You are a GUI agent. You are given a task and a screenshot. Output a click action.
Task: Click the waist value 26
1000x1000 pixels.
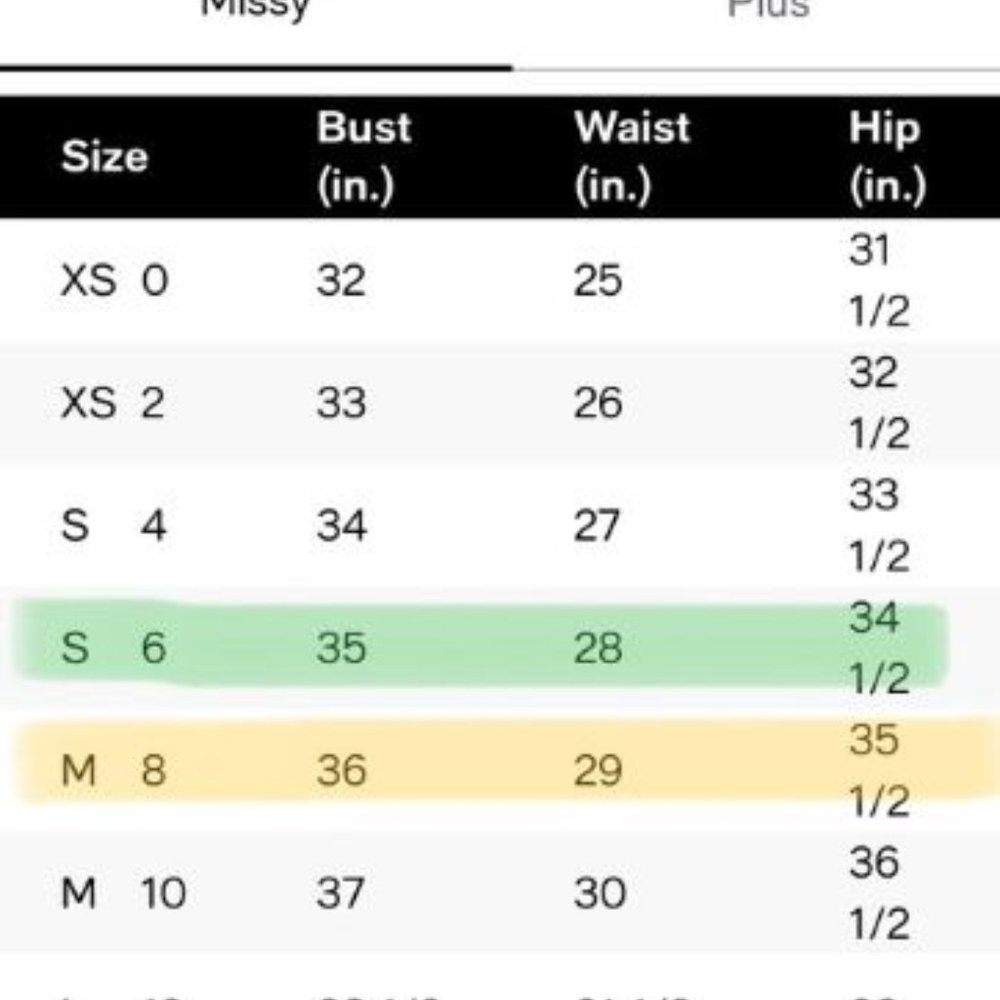click(598, 404)
